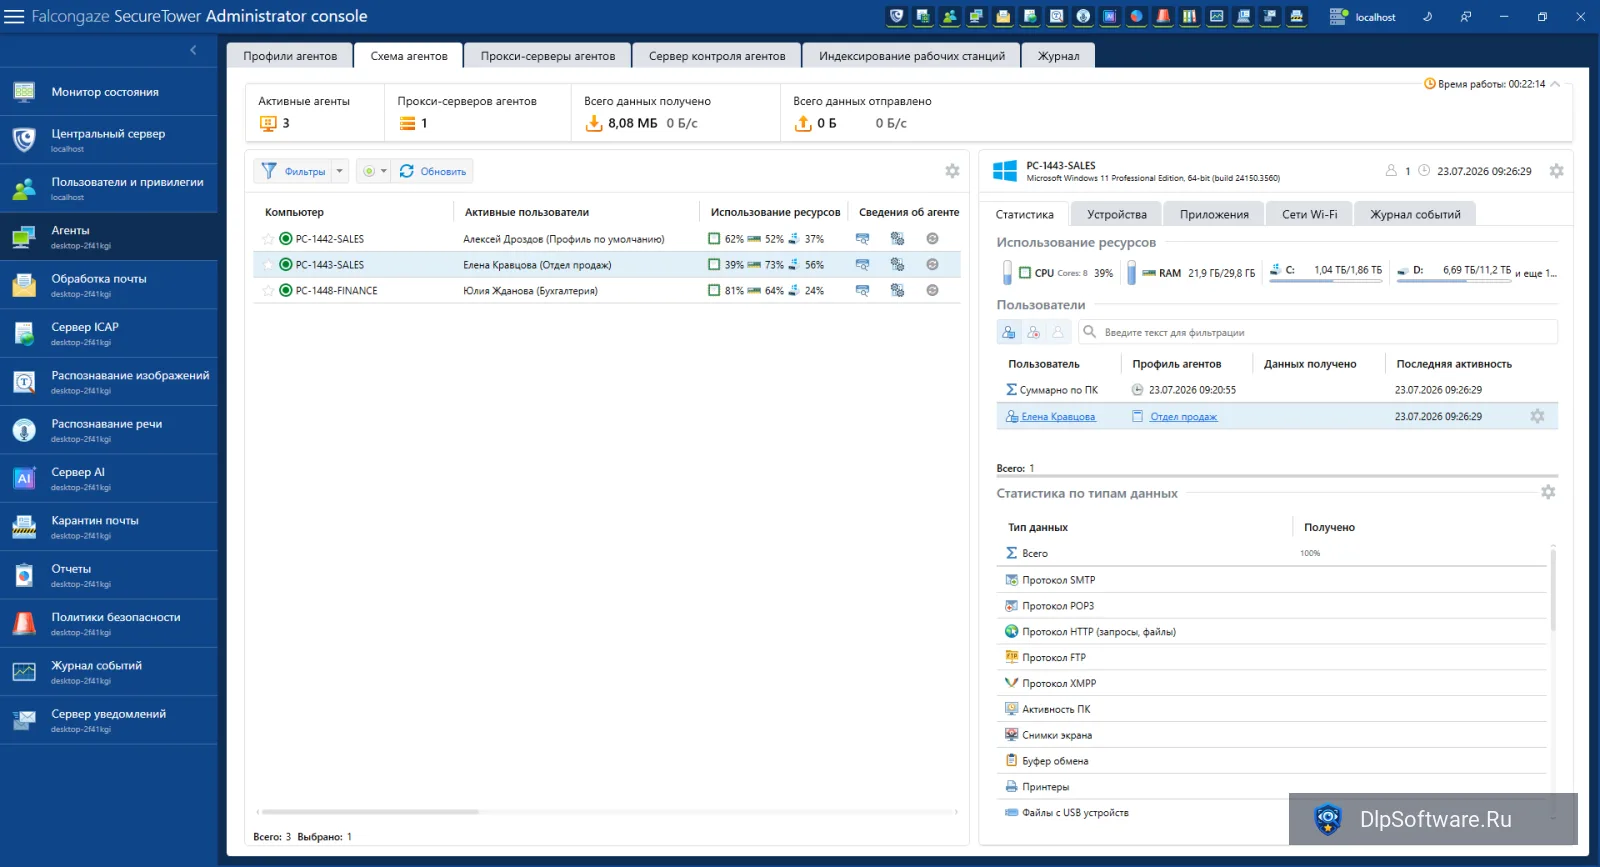Open Политики безопасности in the sidebar
Screen dimensions: 1600x867
[x=109, y=623]
